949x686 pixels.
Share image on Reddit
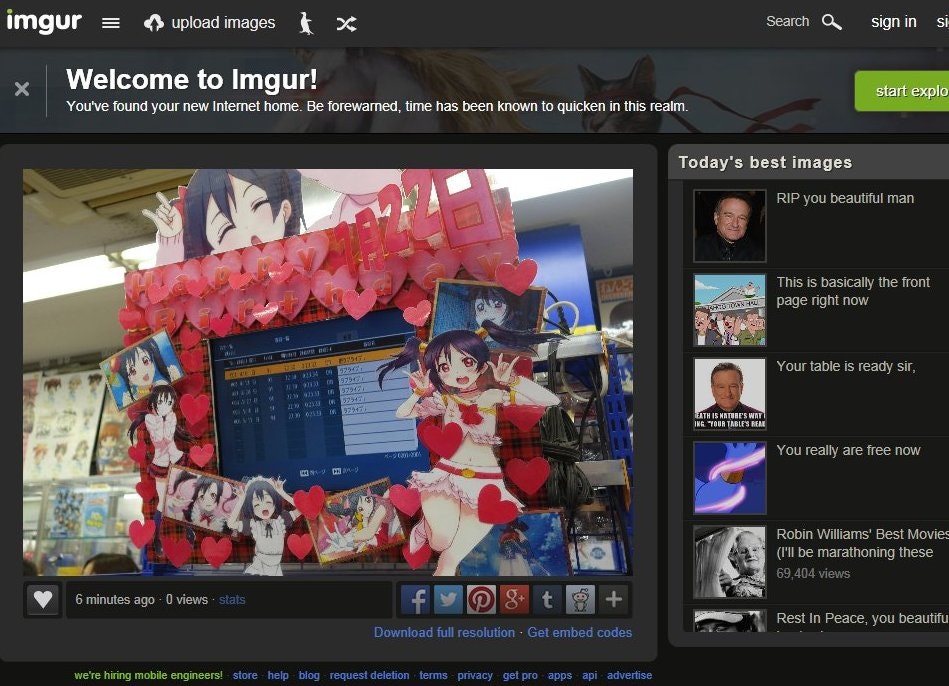coord(580,599)
